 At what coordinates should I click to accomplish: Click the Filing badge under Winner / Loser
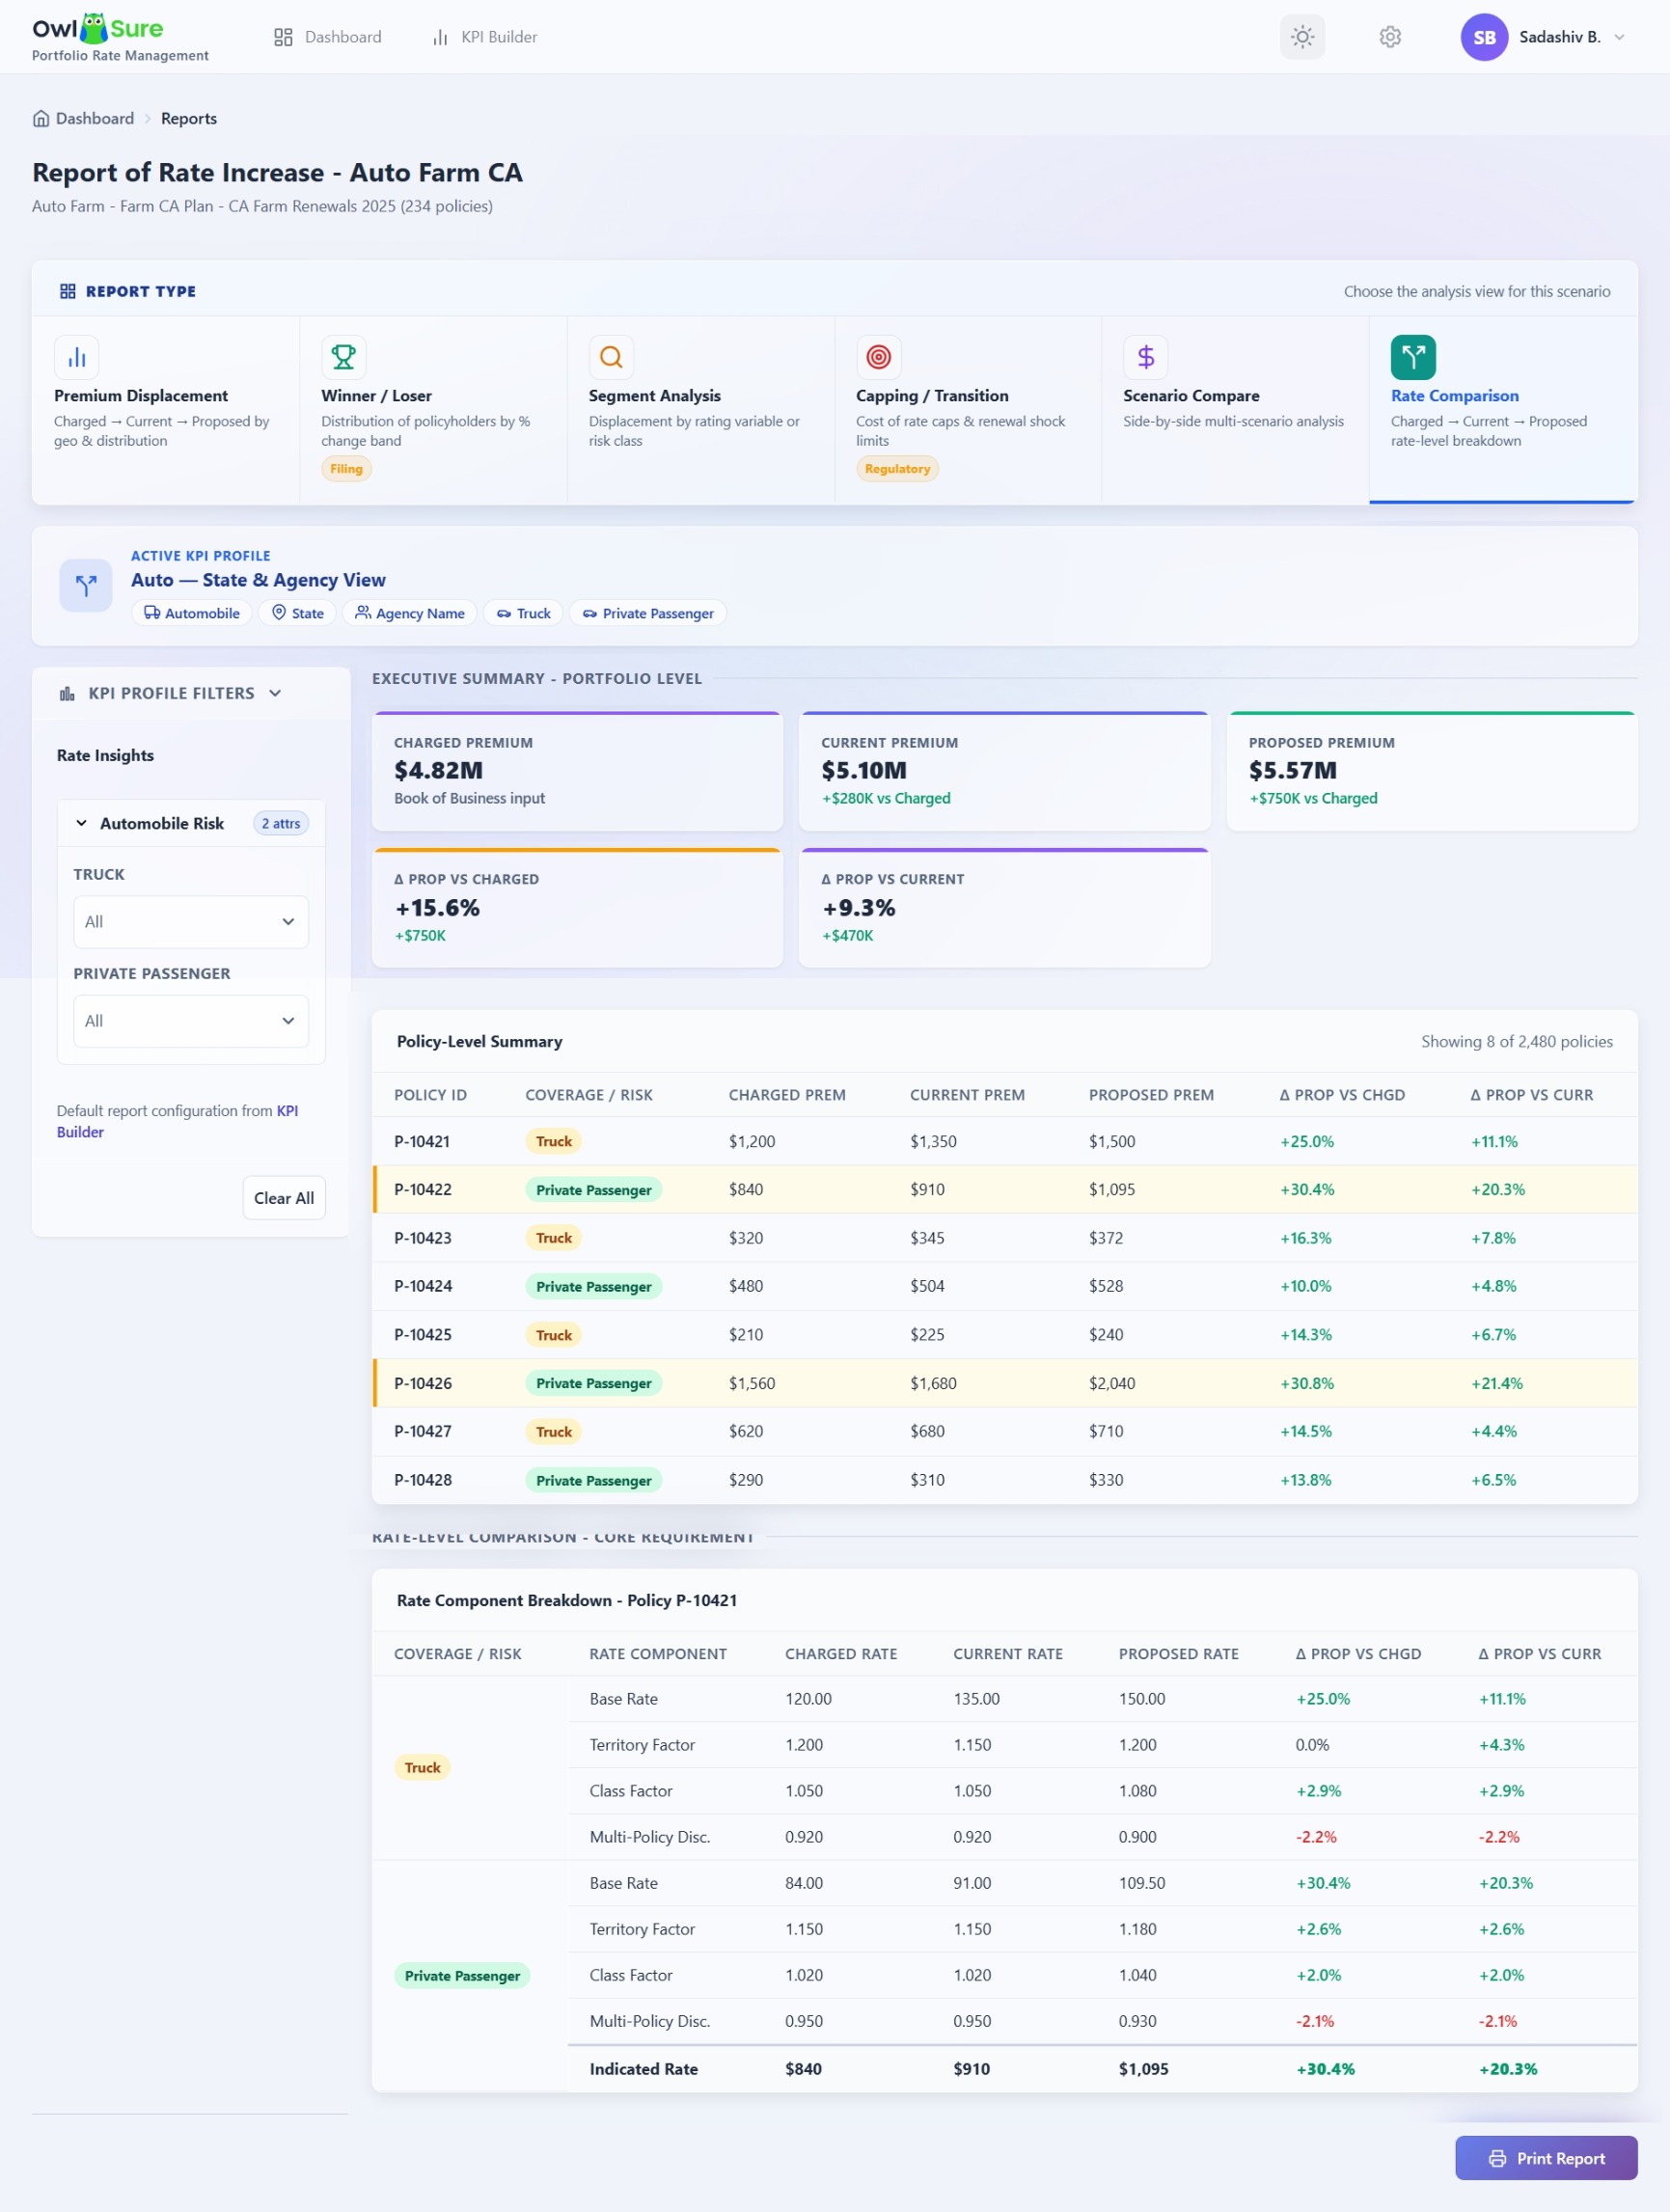[346, 469]
